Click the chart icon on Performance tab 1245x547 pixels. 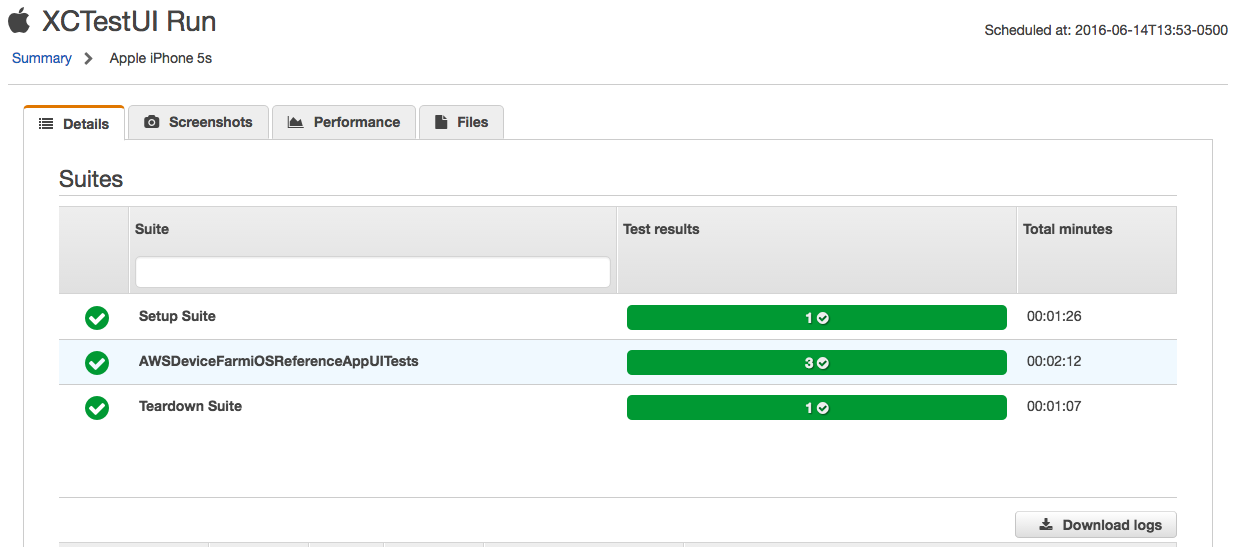pyautogui.click(x=295, y=122)
